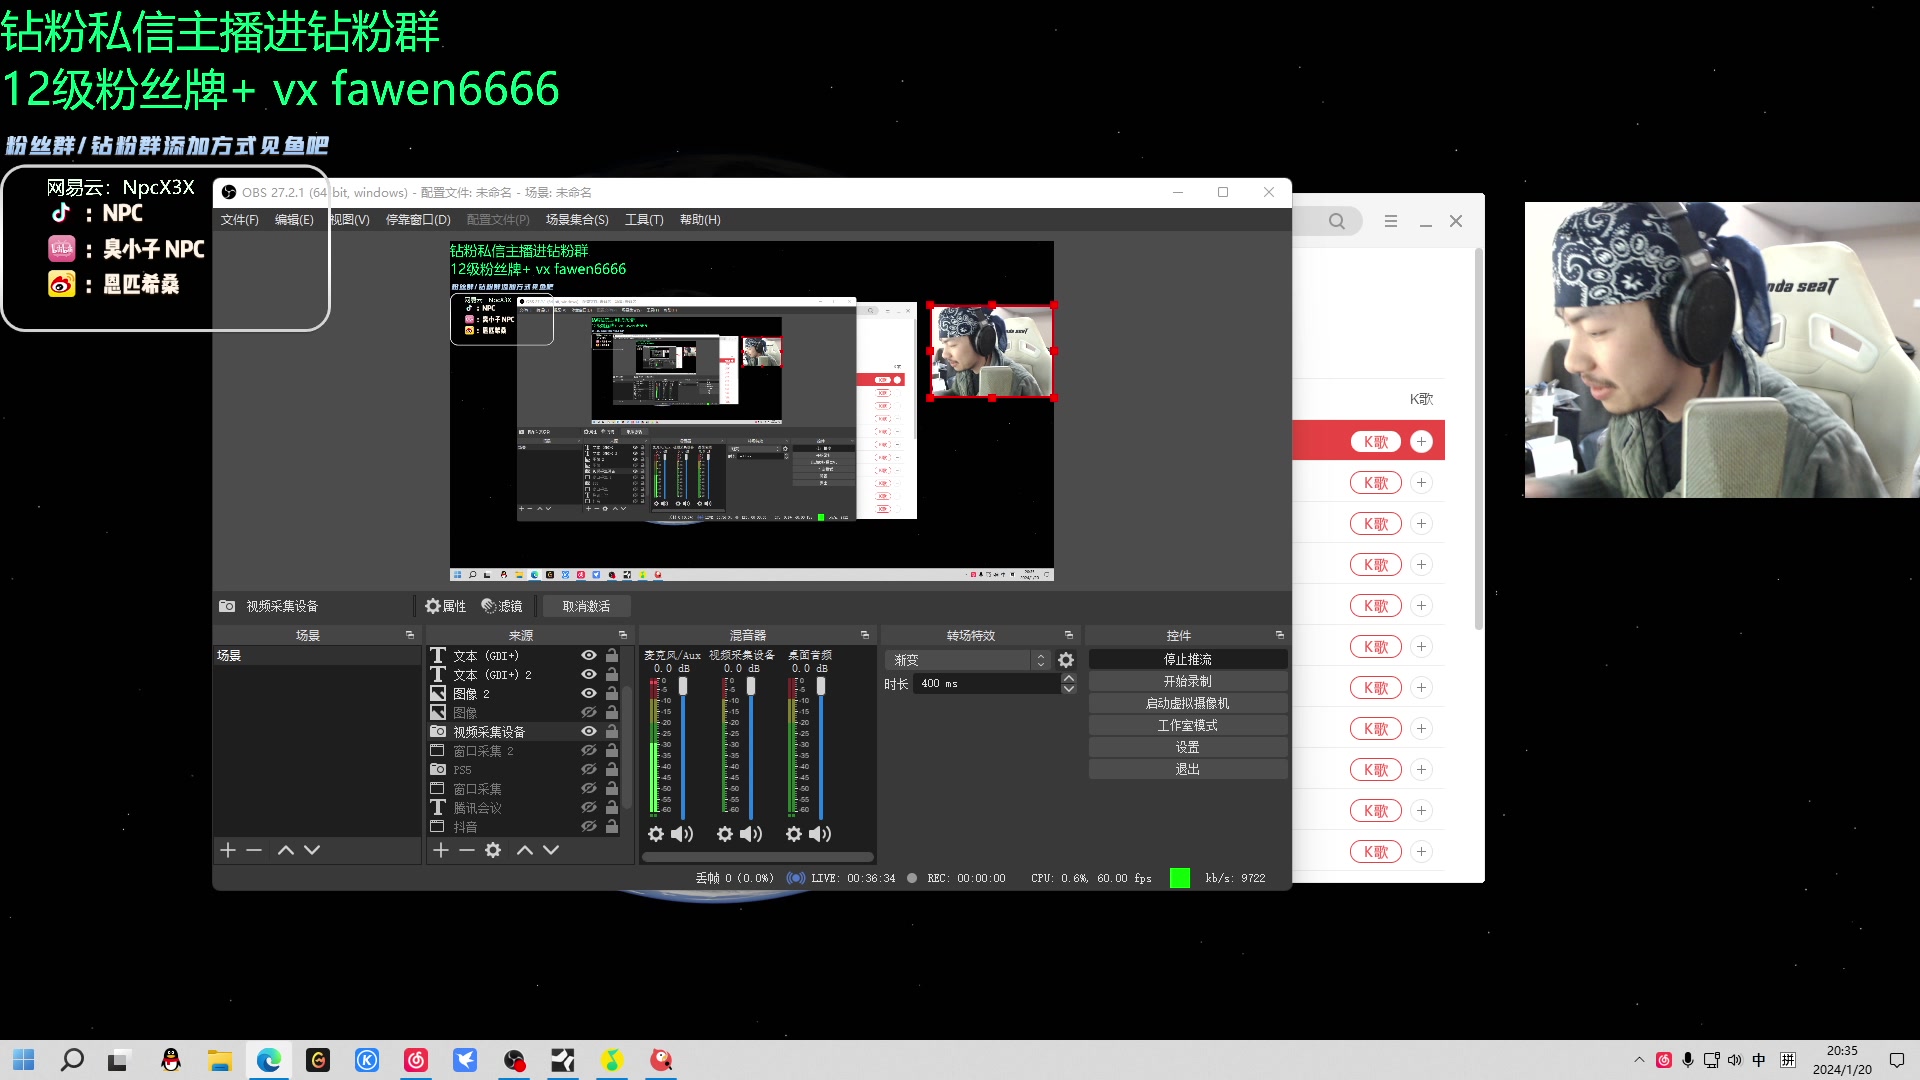Open 停靠窗口(D) menu

click(418, 220)
